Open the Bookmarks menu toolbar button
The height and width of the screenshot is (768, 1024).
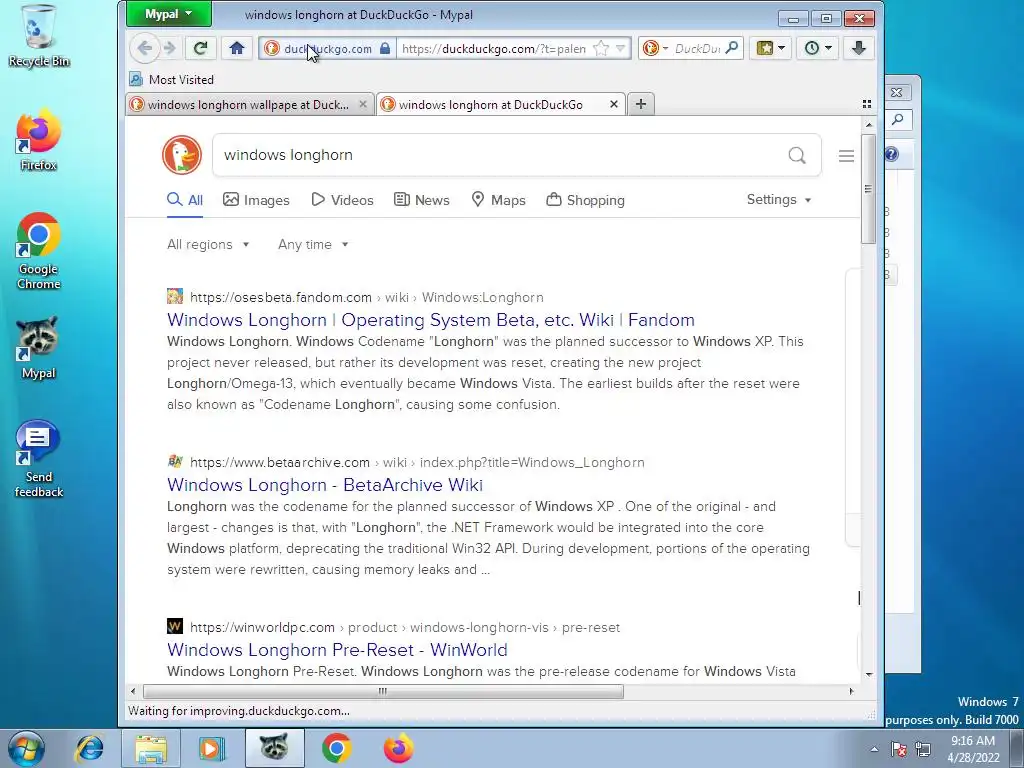pos(771,48)
